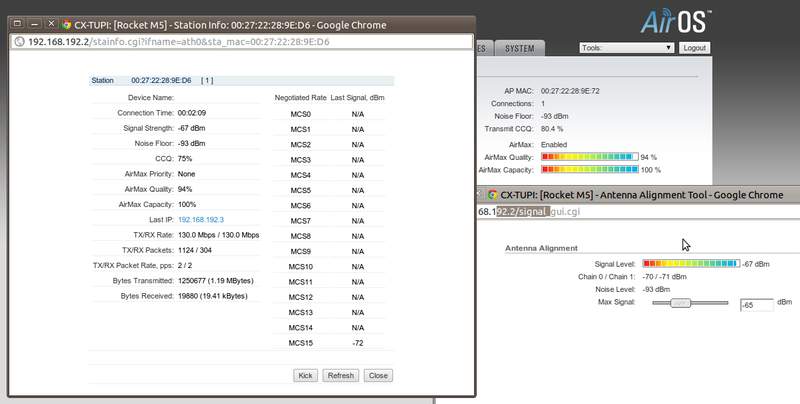Click the Max Signal dBm input field
The height and width of the screenshot is (404, 800).
(x=757, y=305)
